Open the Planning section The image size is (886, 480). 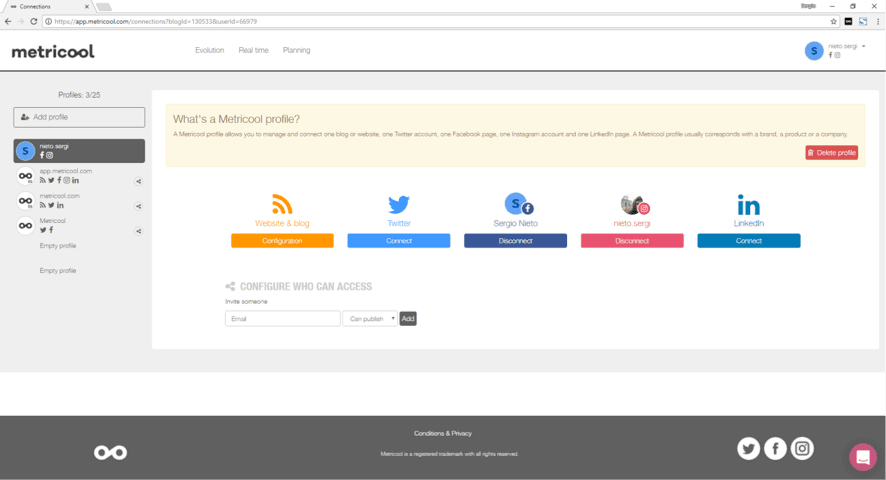click(297, 50)
